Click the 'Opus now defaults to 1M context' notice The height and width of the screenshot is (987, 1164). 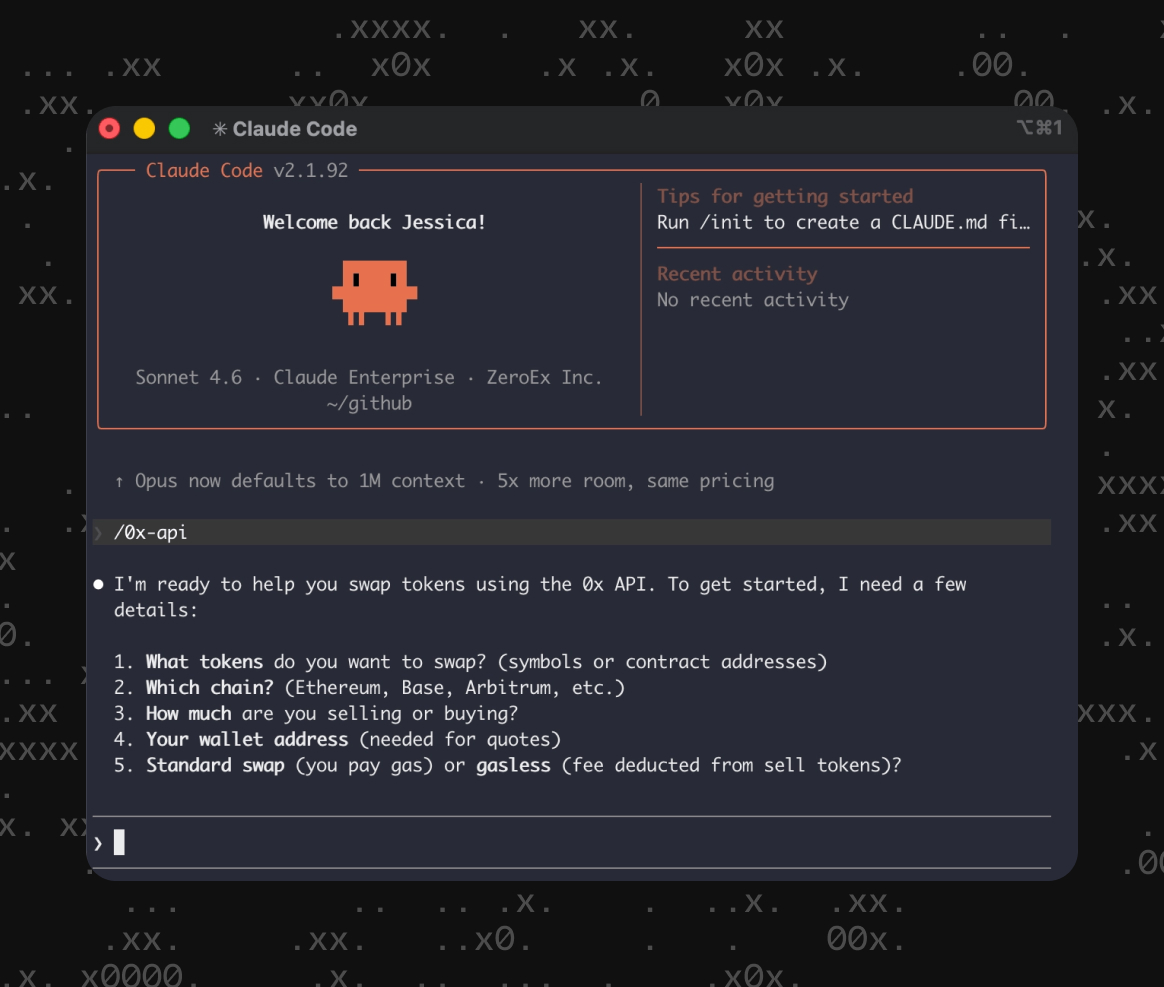coord(454,481)
